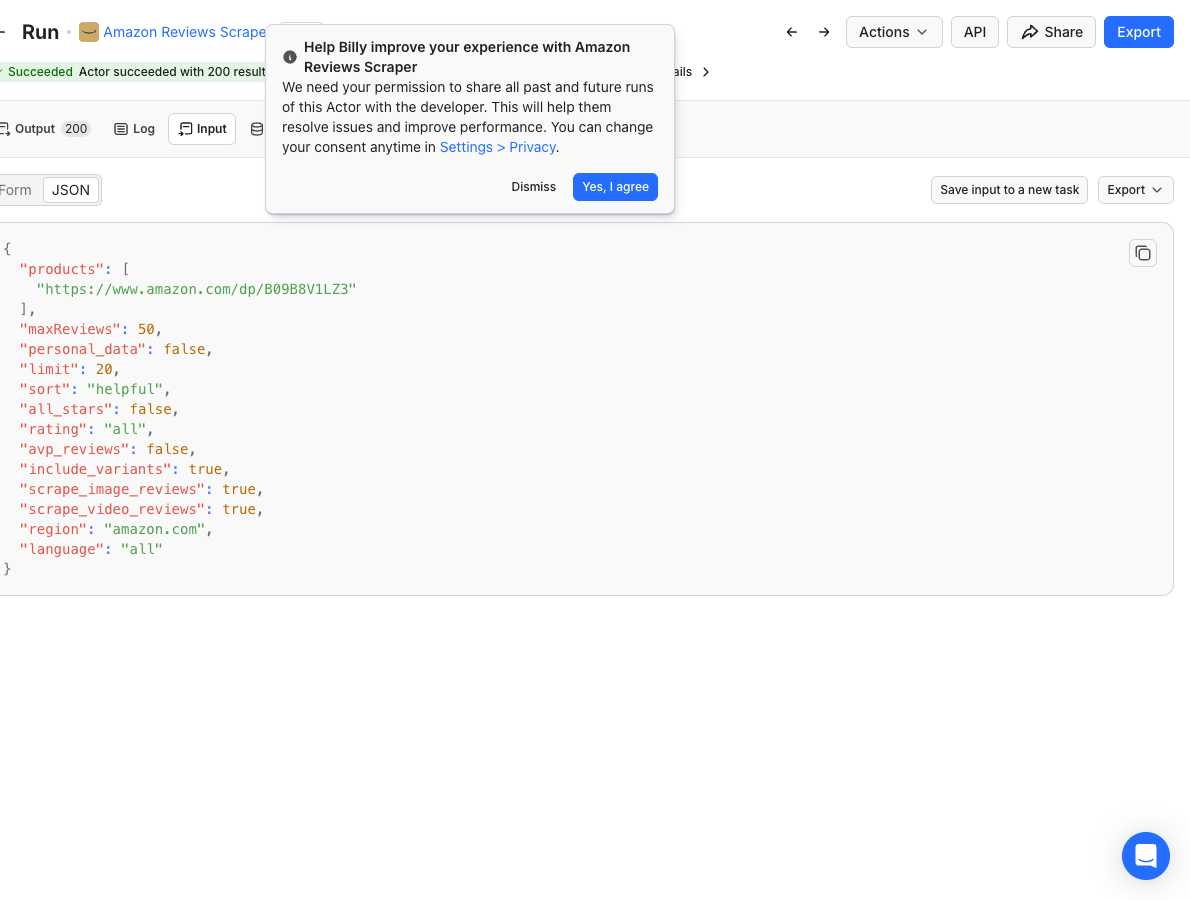The image size is (1190, 900).
Task: Switch input view to JSON
Action: click(x=71, y=190)
